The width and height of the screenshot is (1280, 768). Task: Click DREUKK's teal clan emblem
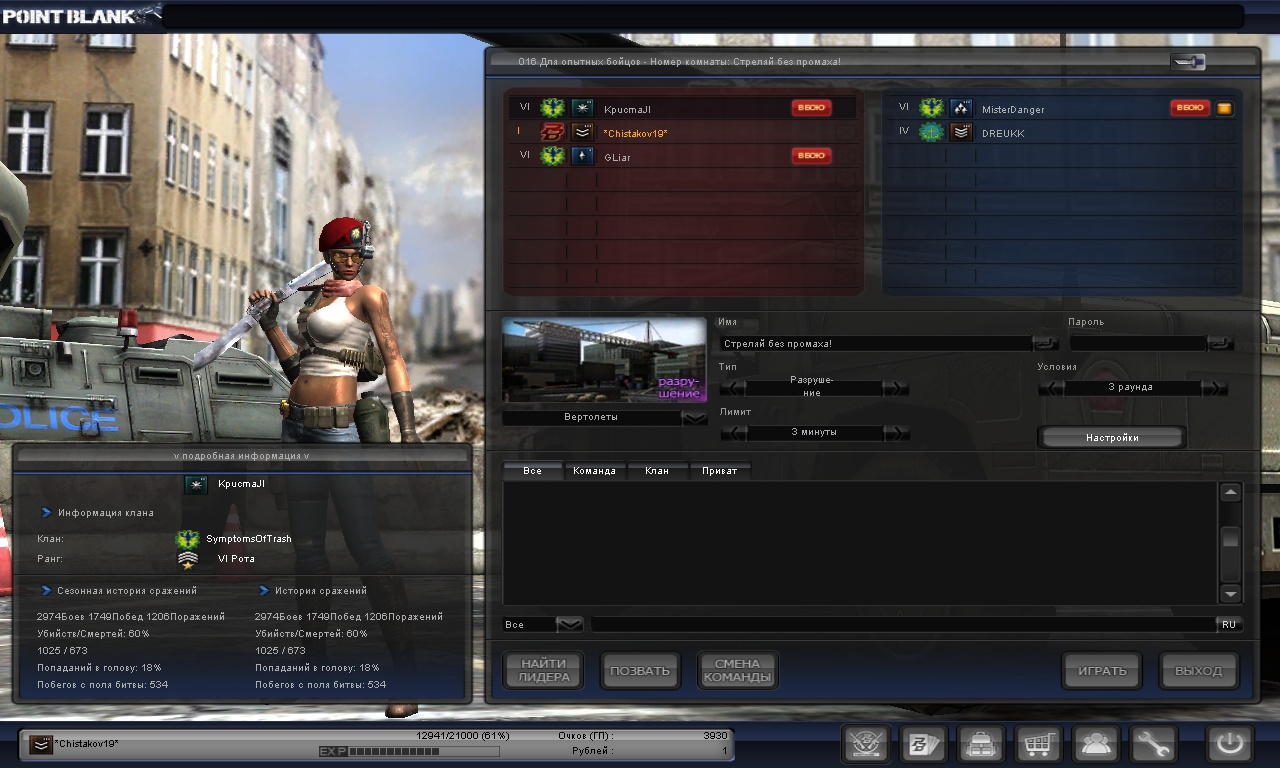931,132
